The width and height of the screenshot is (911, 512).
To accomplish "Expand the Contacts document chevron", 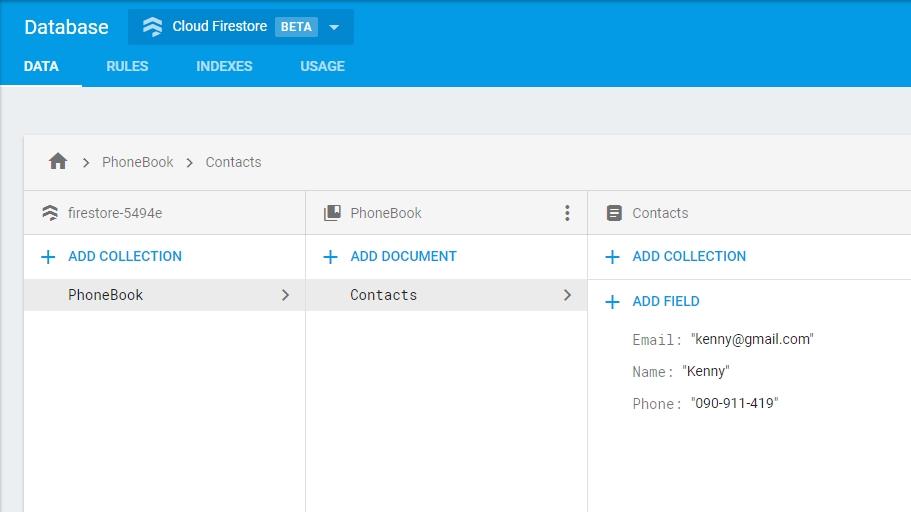I will [567, 295].
